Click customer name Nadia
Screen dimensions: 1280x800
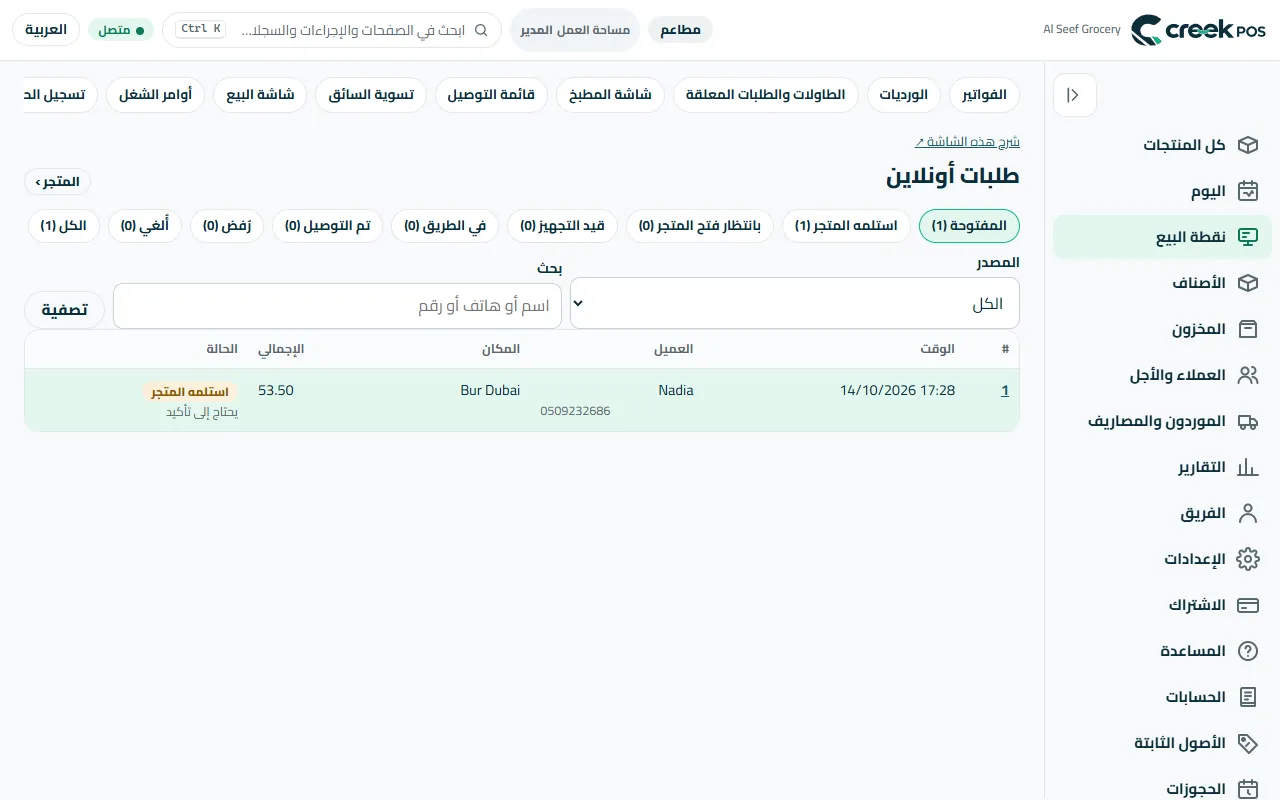(676, 391)
